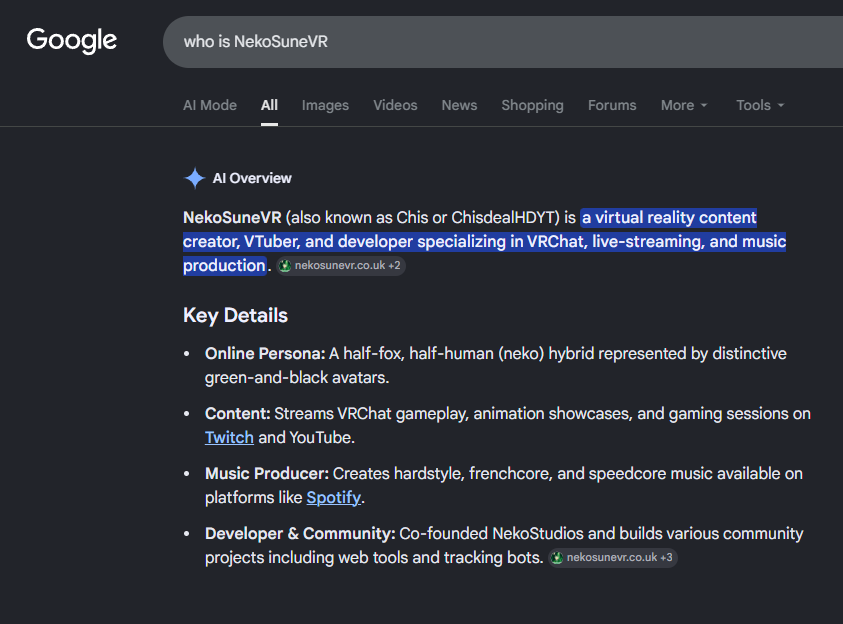843x624 pixels.
Task: Switch to Images tab
Action: point(325,105)
